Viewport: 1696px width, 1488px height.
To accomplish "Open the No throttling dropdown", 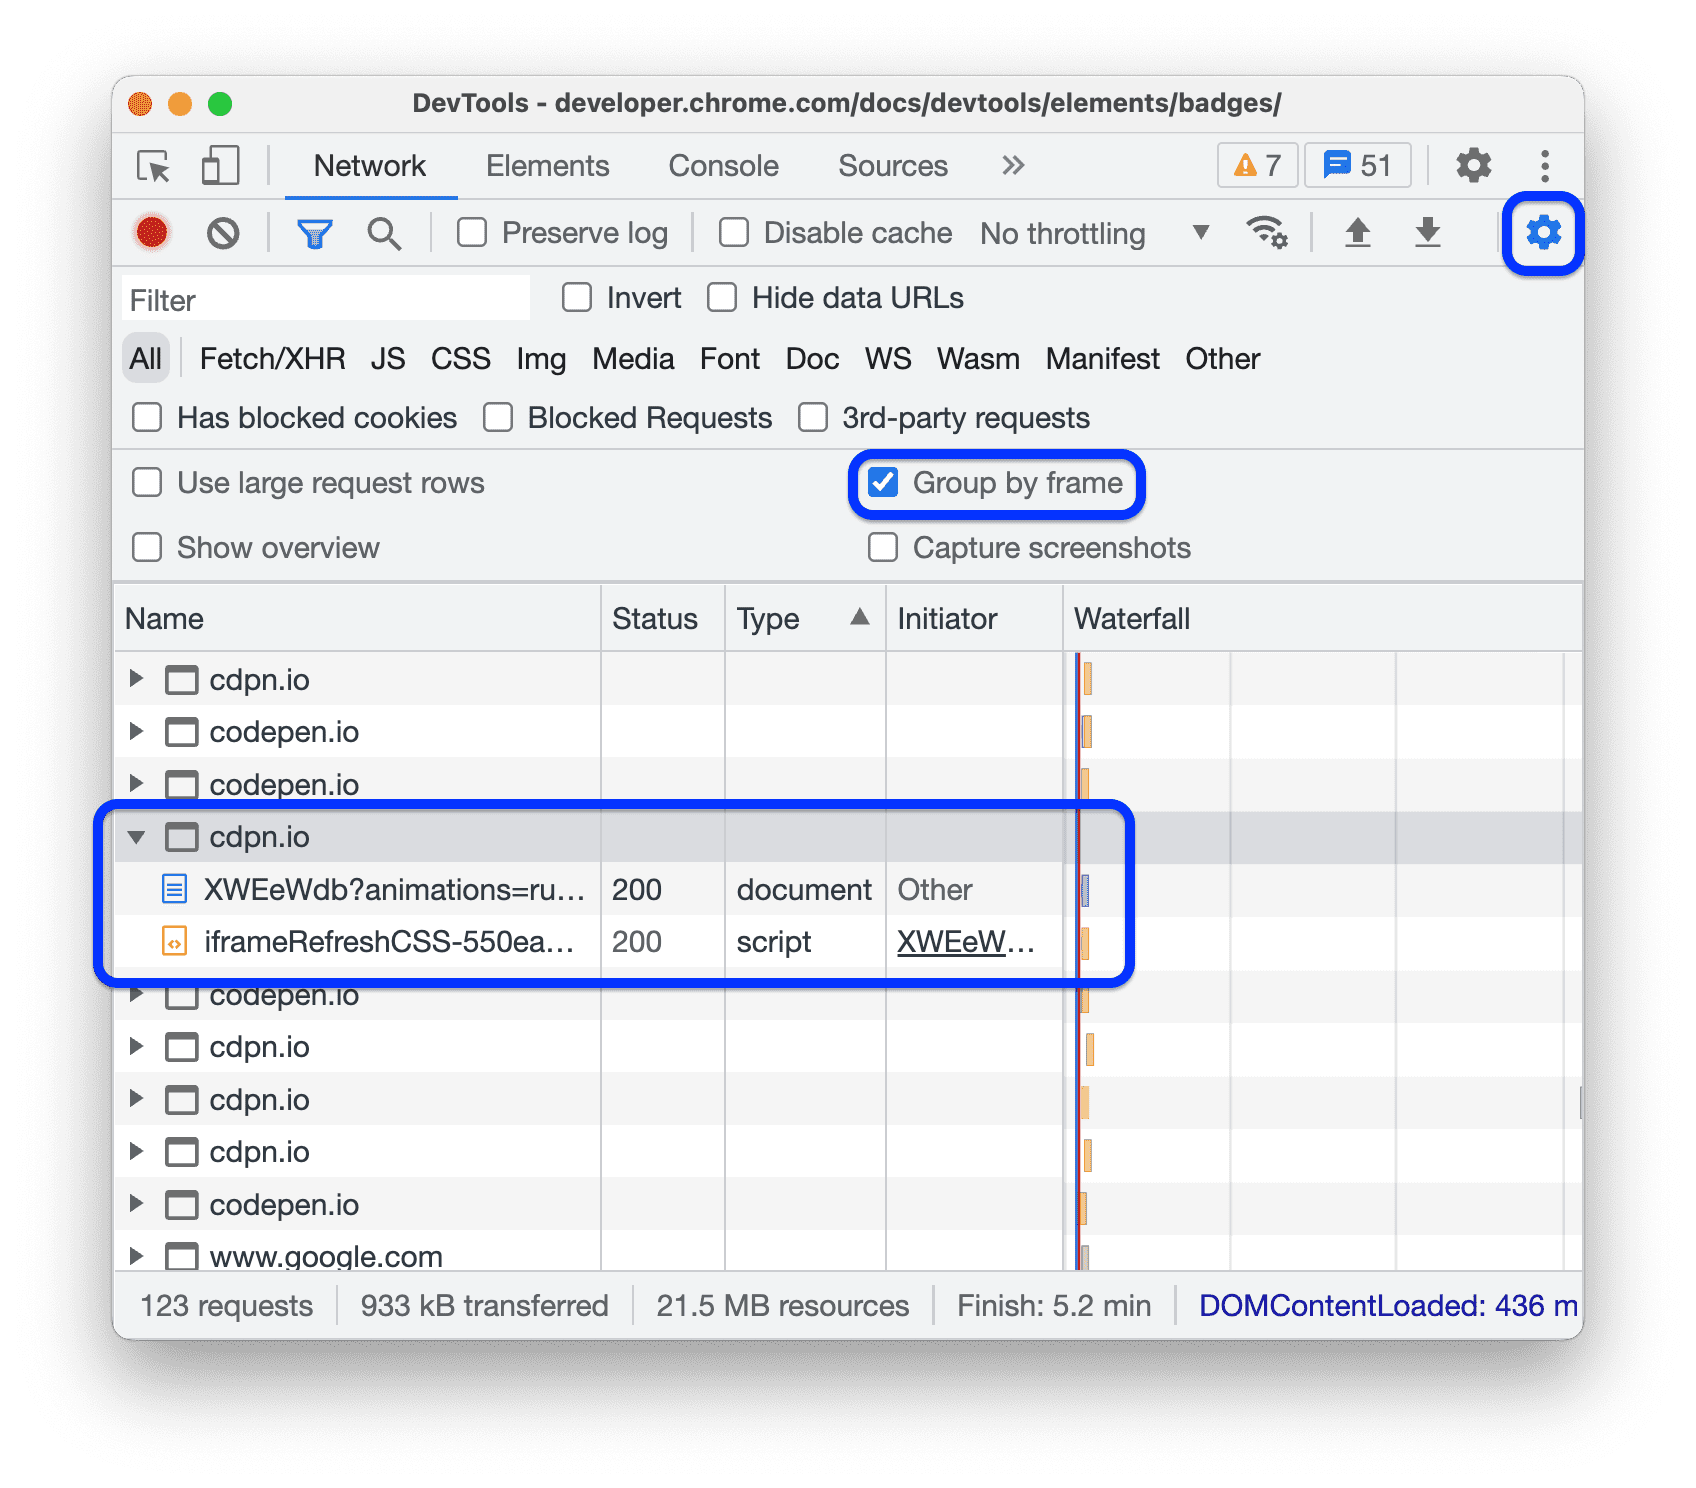I will click(1092, 233).
